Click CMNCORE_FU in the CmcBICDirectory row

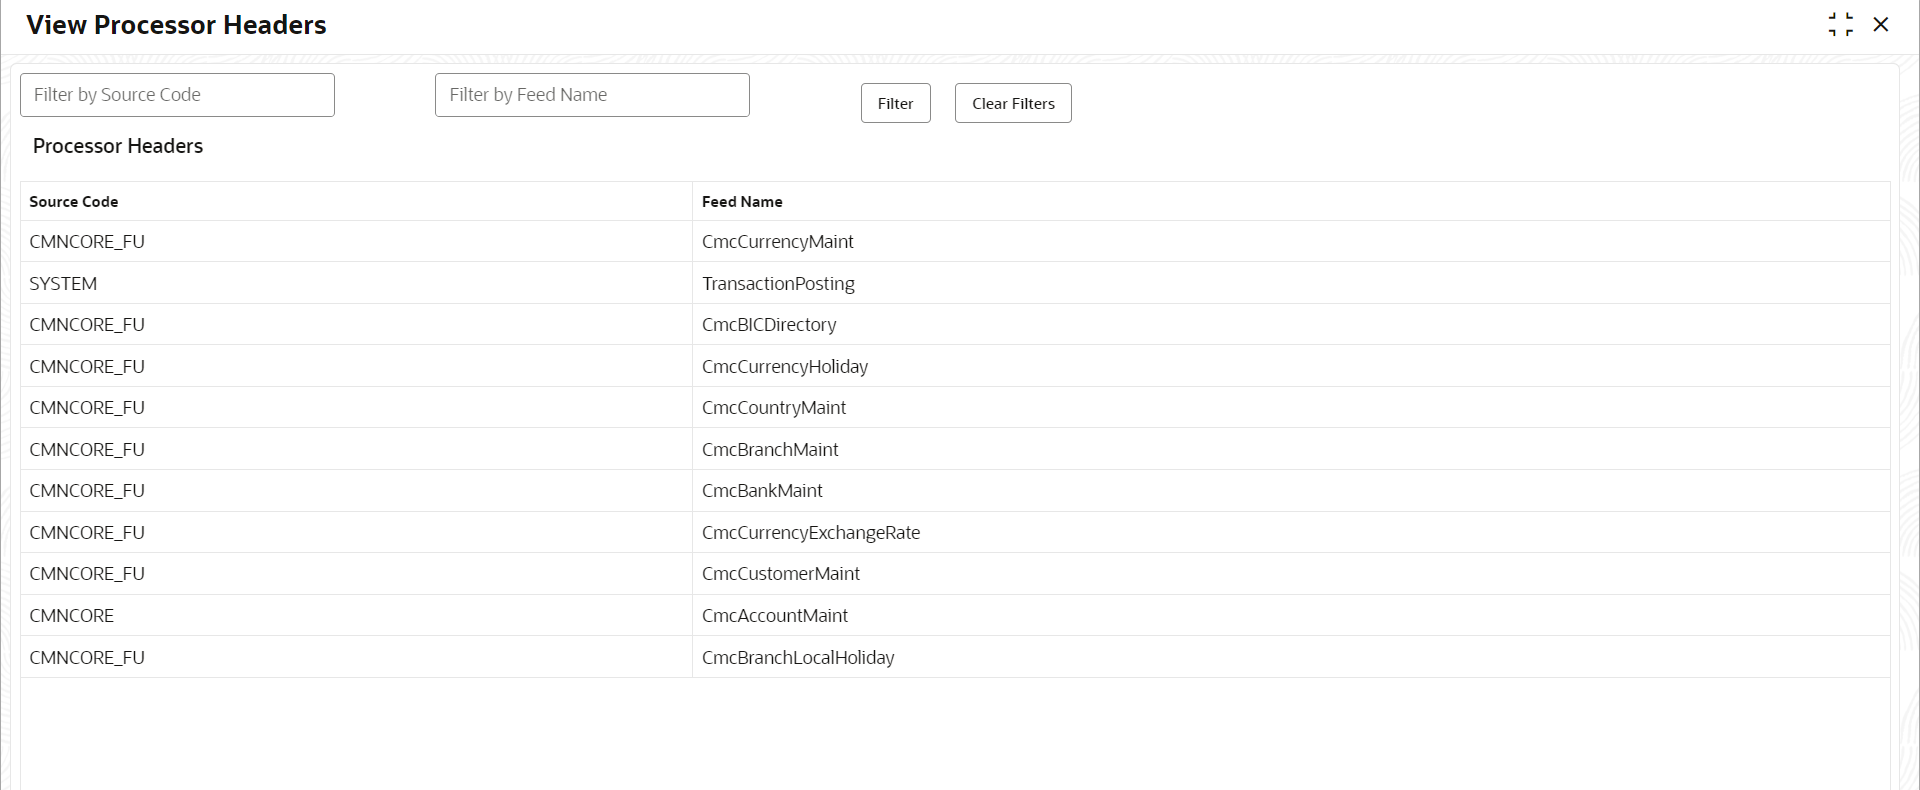pos(87,325)
